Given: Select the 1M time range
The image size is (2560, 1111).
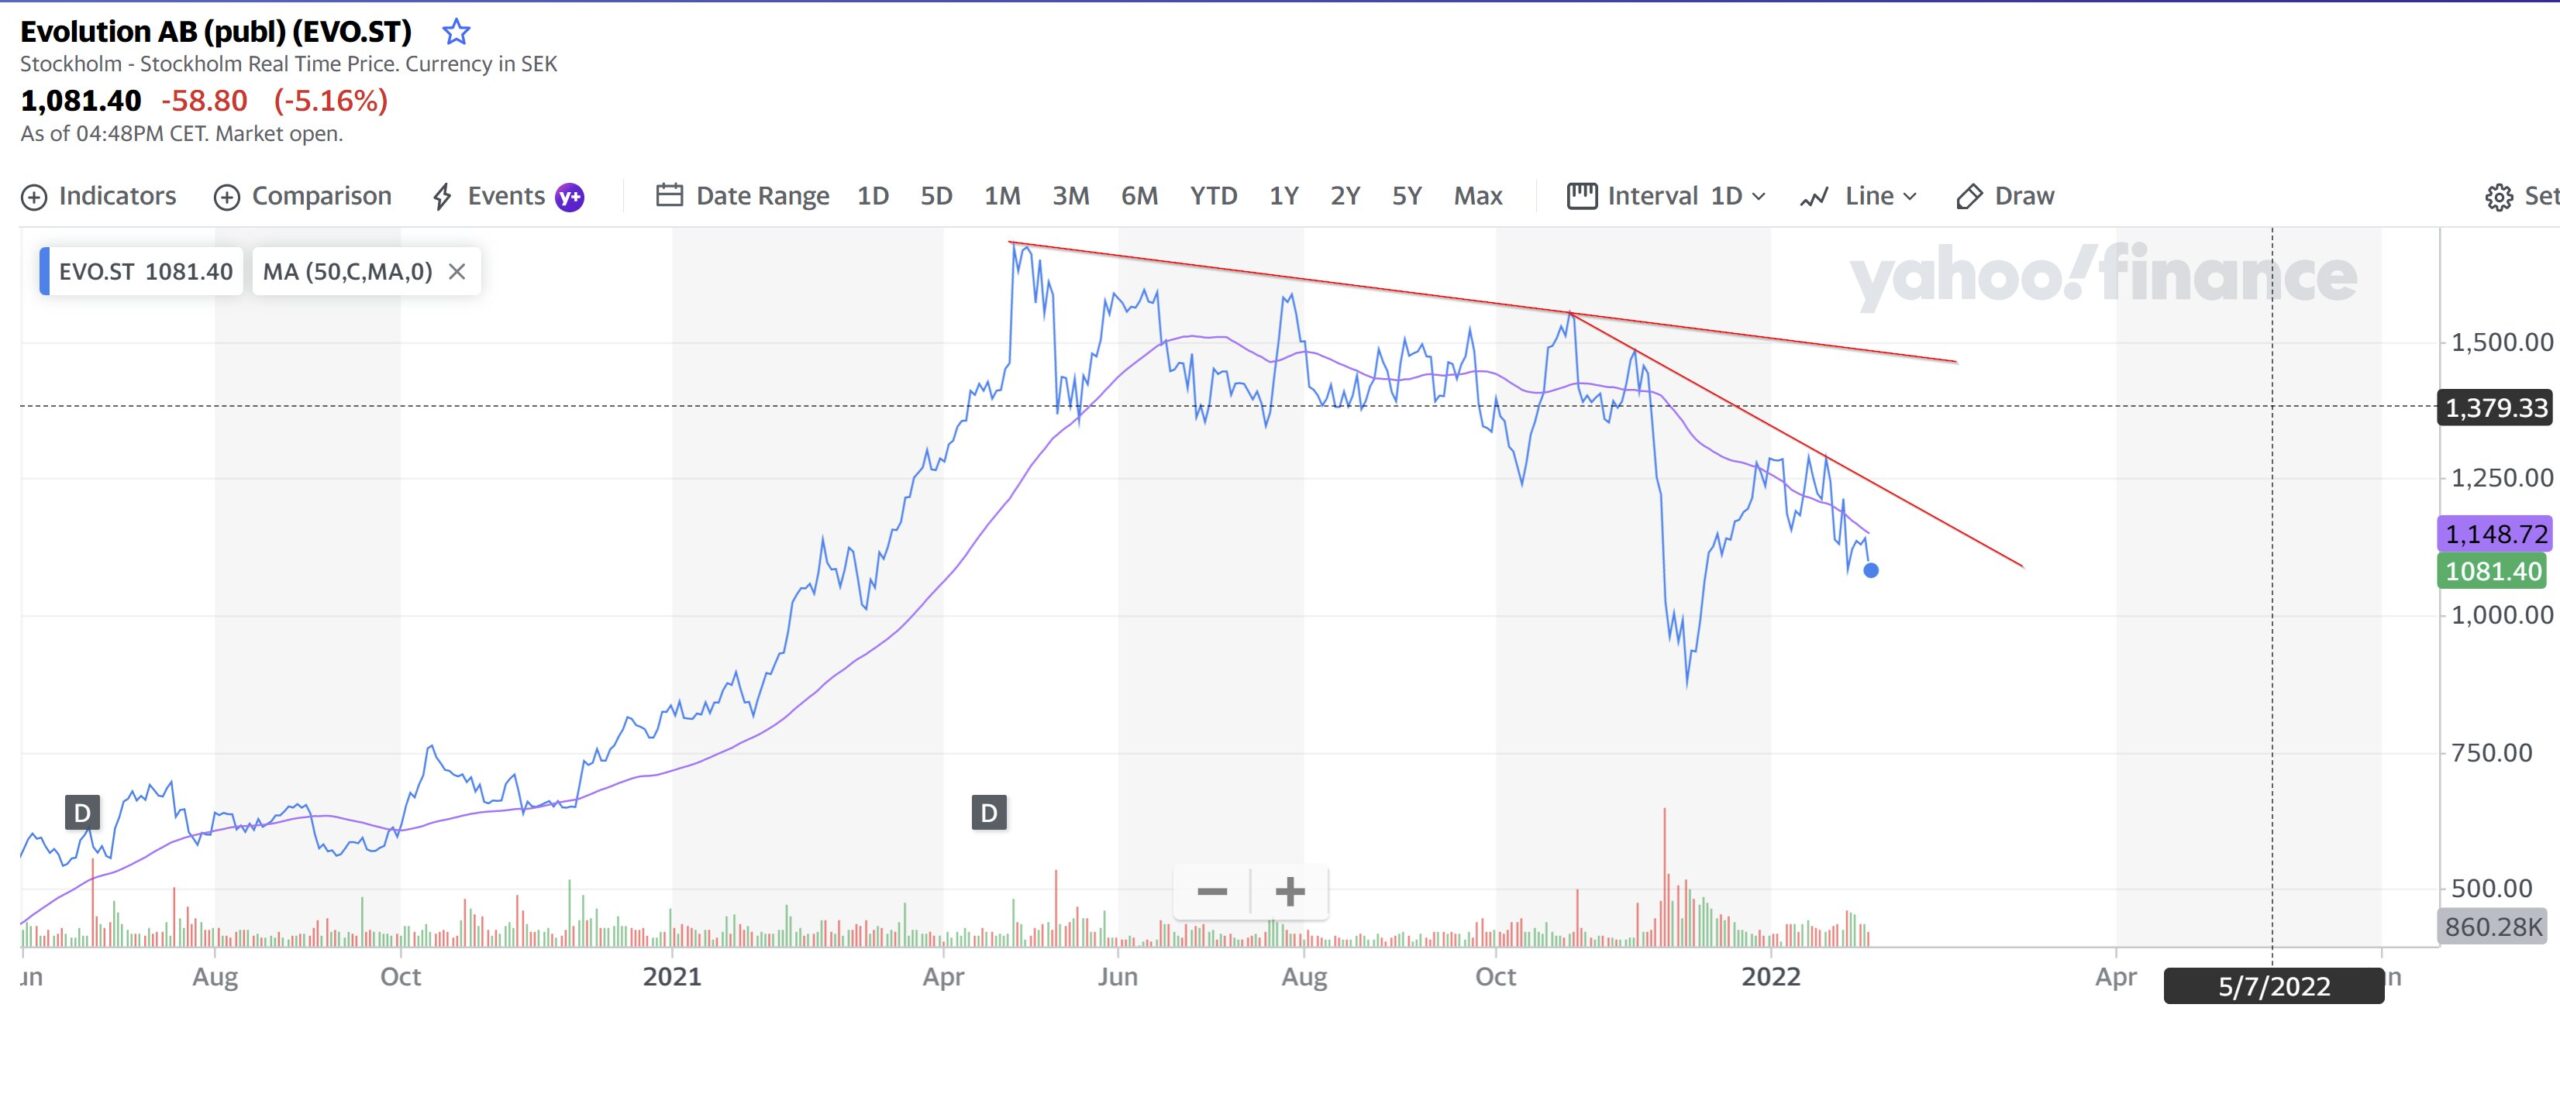Looking at the screenshot, I should [1002, 196].
